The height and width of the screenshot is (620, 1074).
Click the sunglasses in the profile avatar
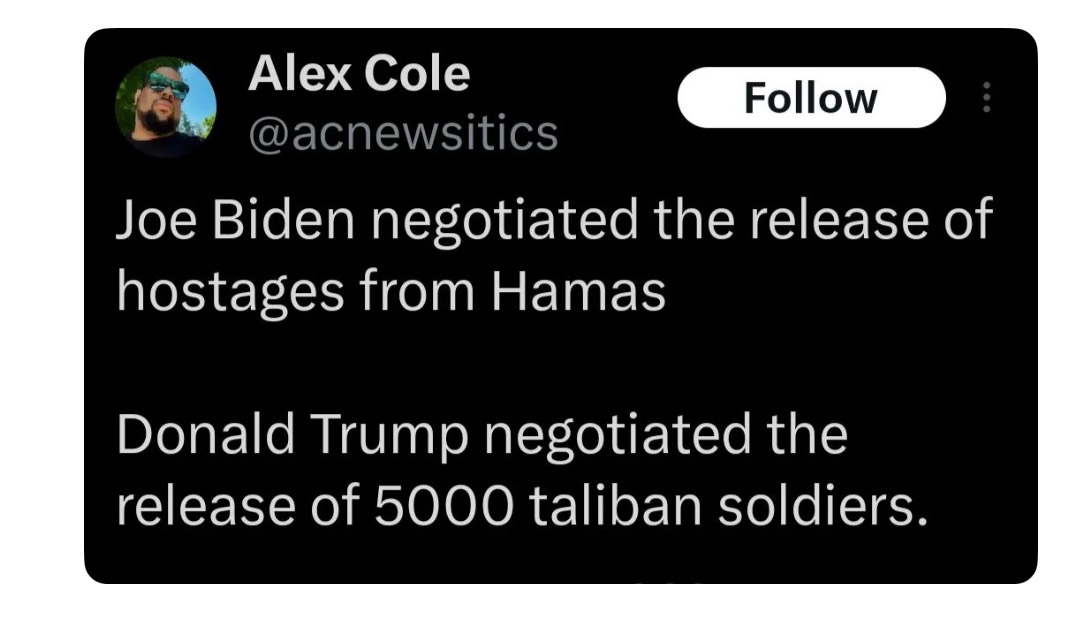tap(167, 86)
